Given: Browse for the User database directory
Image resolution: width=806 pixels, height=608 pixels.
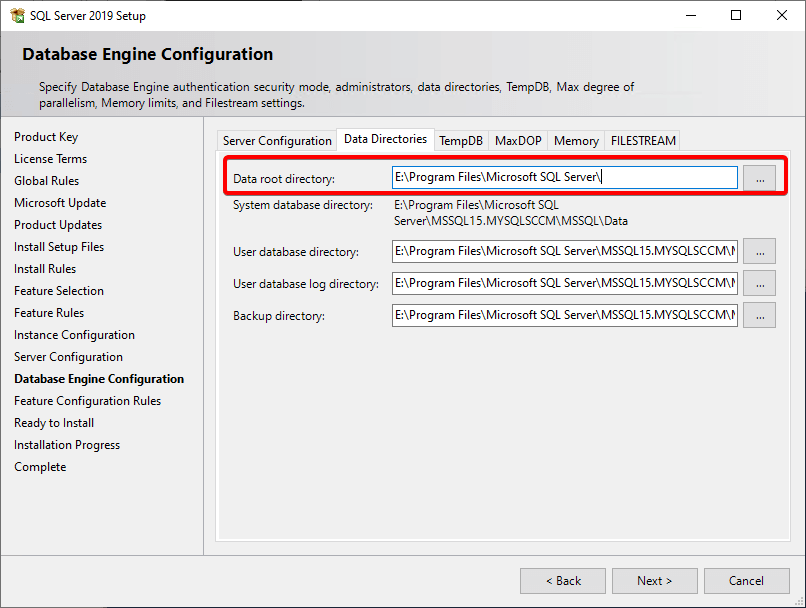Looking at the screenshot, I should coord(759,251).
